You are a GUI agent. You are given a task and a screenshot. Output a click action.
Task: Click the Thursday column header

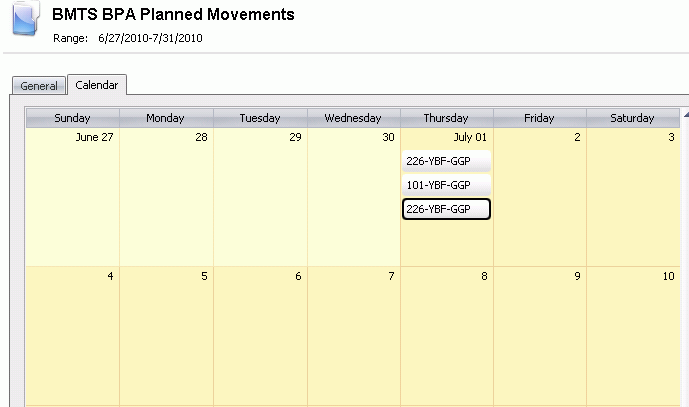tap(446, 118)
